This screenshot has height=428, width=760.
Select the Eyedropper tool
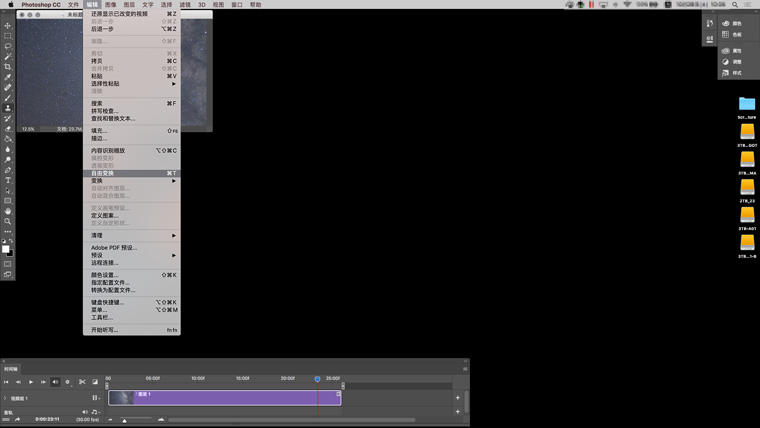pyautogui.click(x=8, y=77)
